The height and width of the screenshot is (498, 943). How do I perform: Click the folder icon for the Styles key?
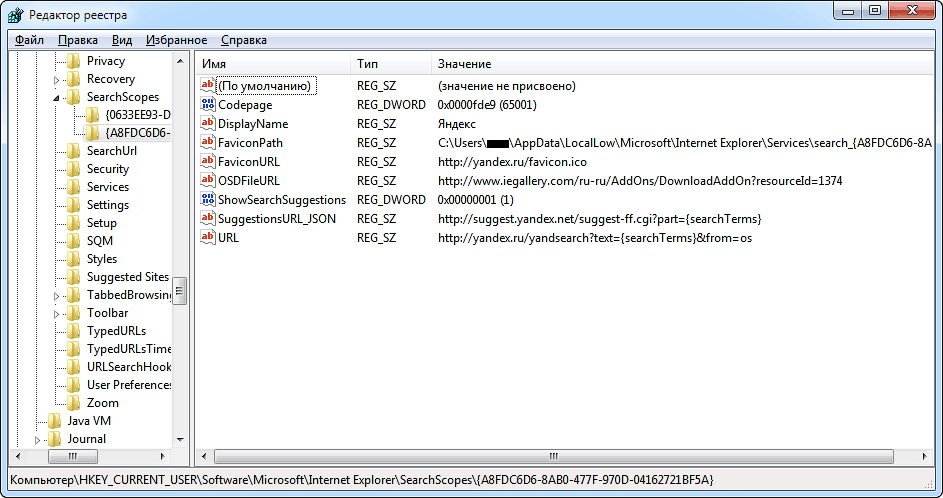pyautogui.click(x=73, y=259)
